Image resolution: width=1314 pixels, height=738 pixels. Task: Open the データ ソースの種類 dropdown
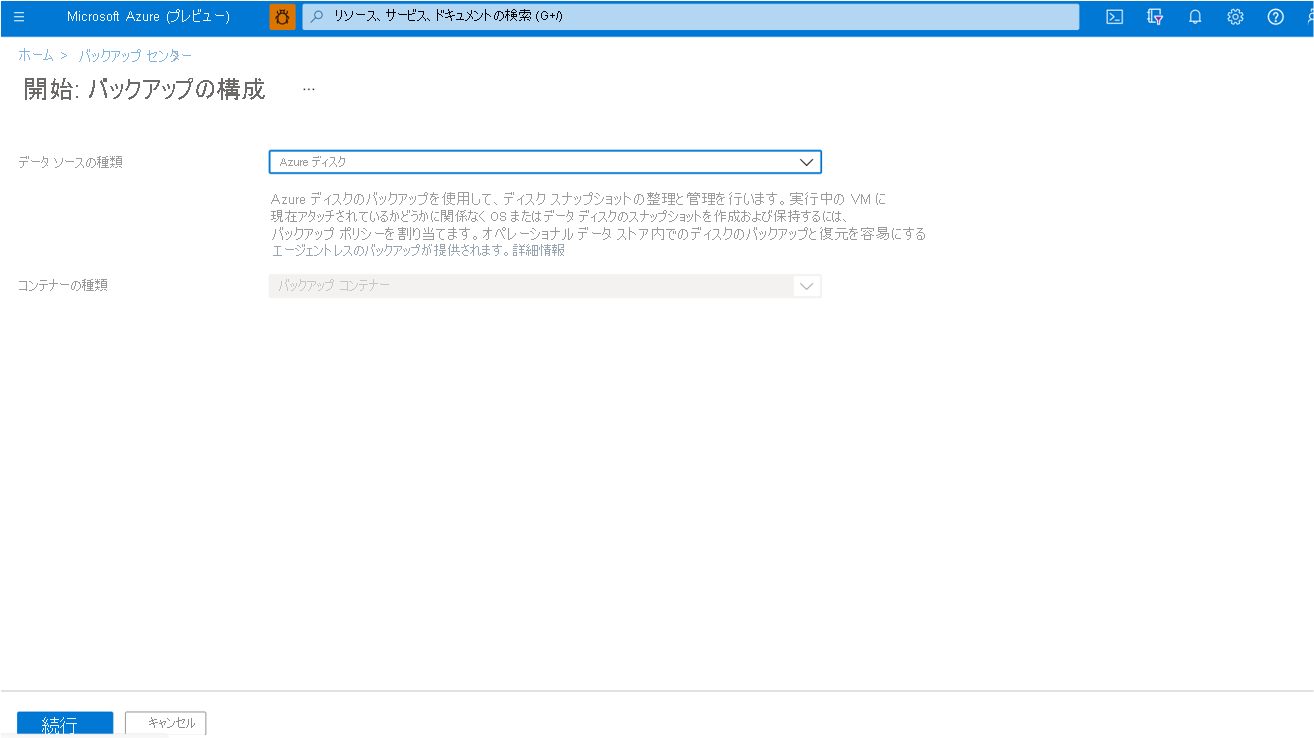coord(545,162)
